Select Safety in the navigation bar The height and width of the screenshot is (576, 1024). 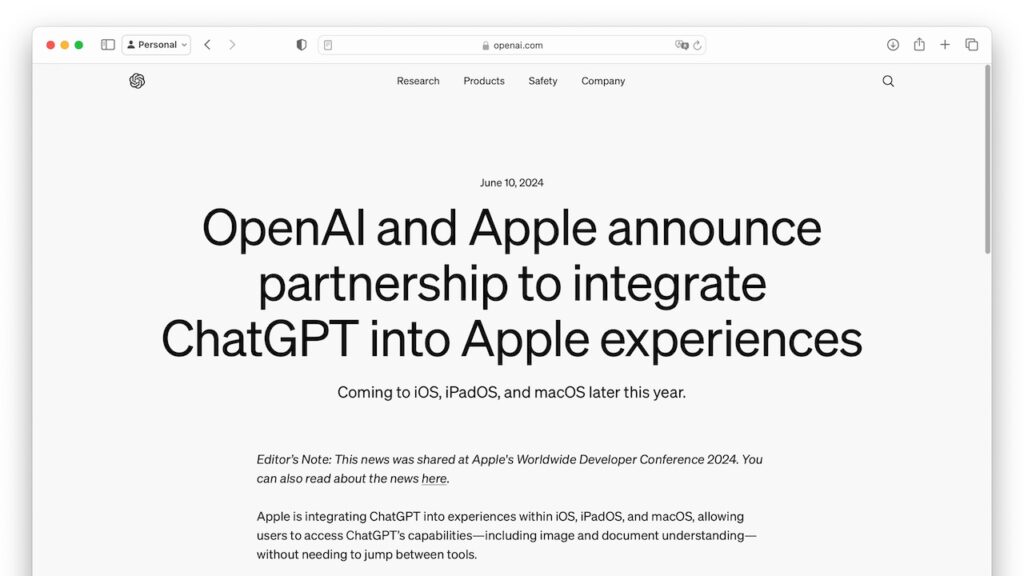[542, 81]
